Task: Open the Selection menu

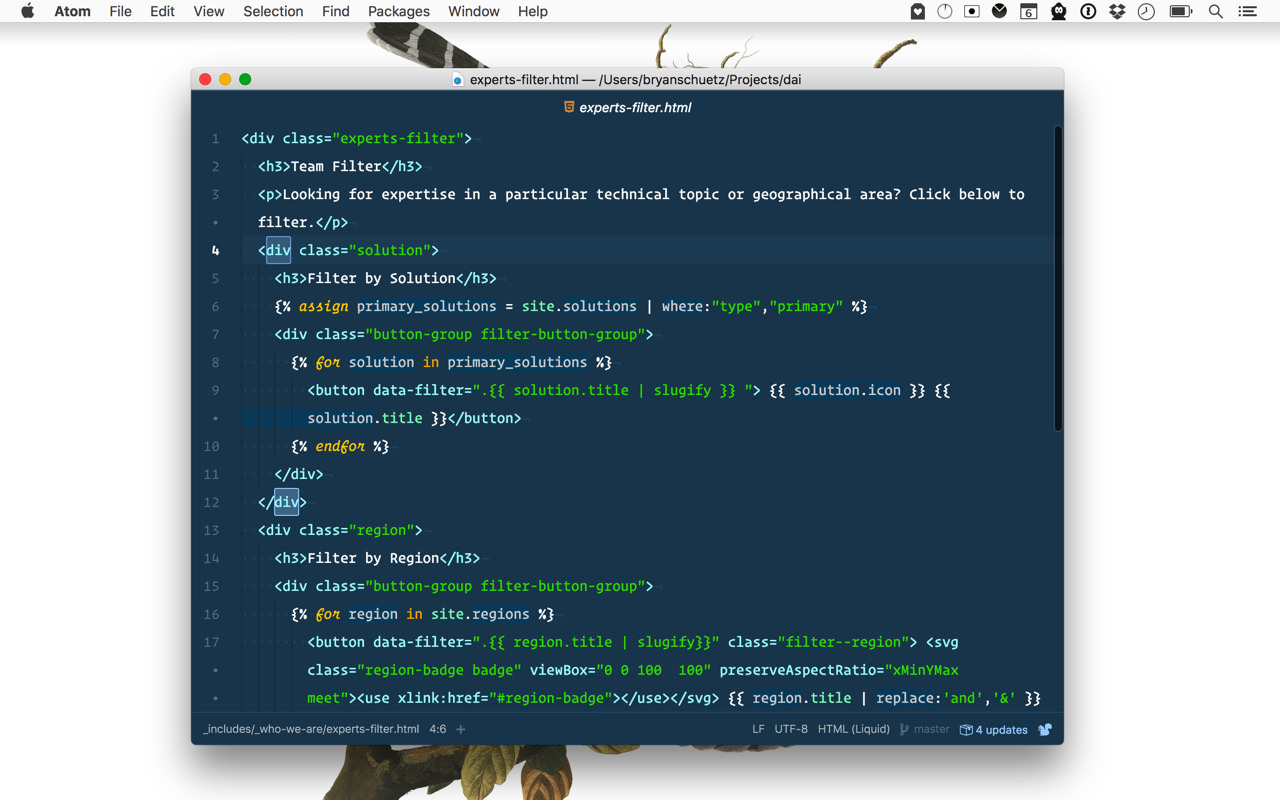Action: (x=272, y=11)
